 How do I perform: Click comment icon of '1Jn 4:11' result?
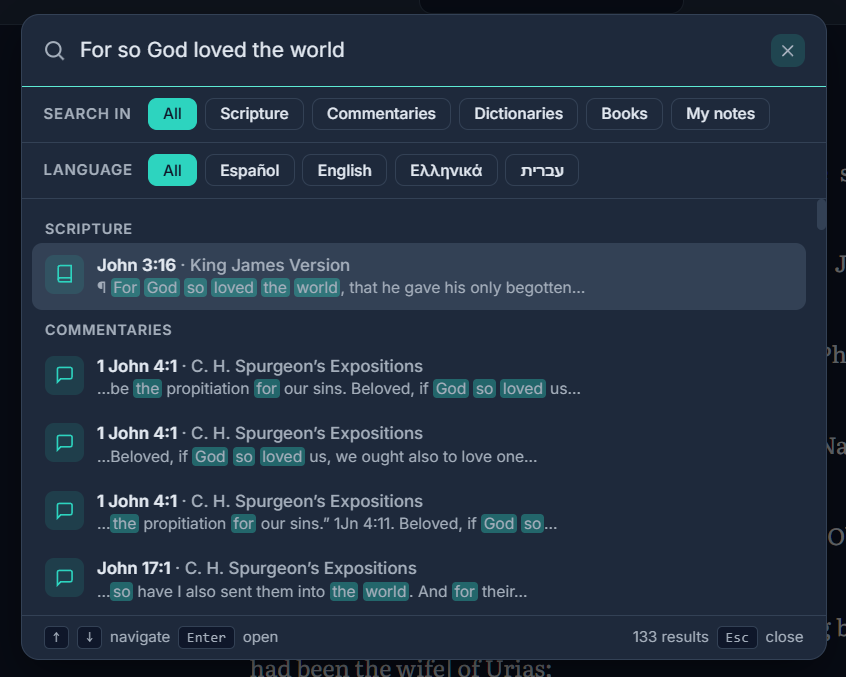coord(64,510)
